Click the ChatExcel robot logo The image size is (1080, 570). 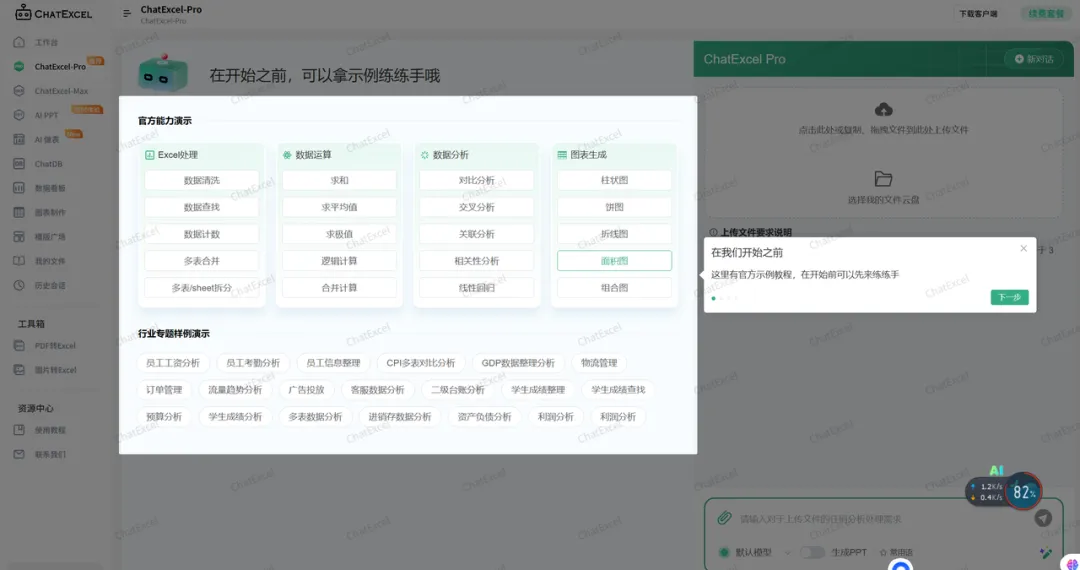click(x=23, y=12)
